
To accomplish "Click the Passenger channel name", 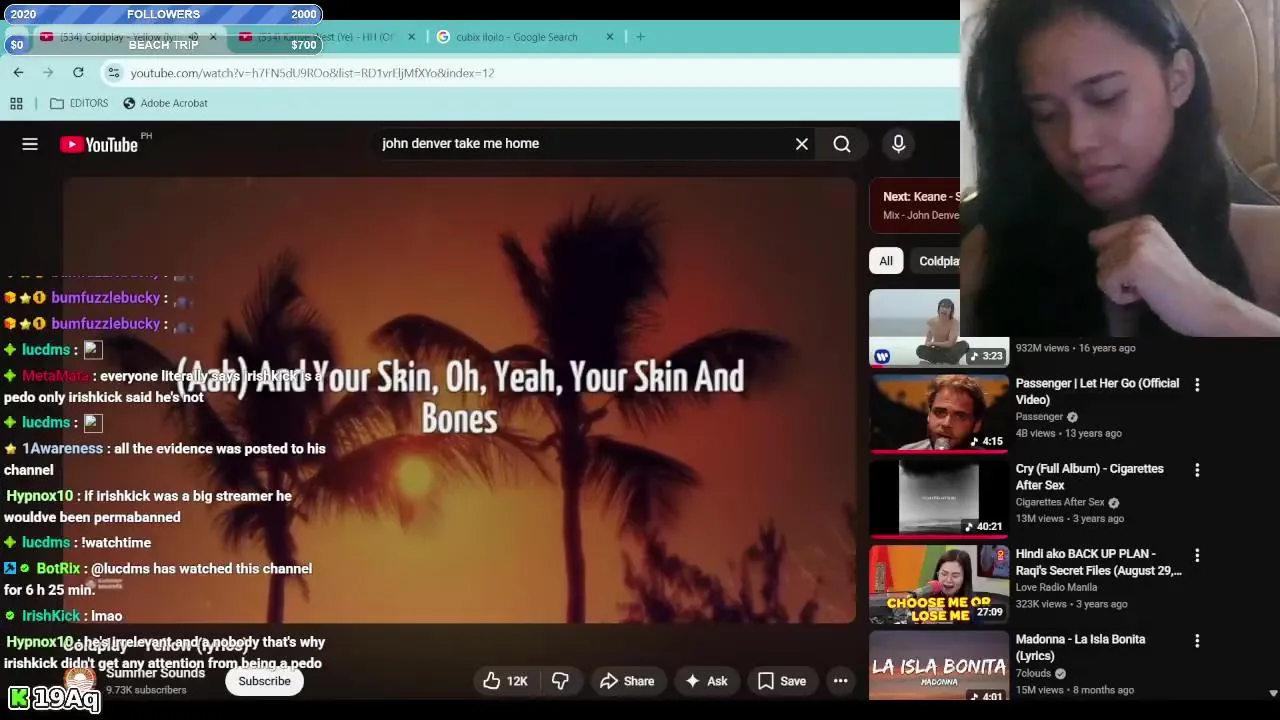I will tap(1039, 416).
